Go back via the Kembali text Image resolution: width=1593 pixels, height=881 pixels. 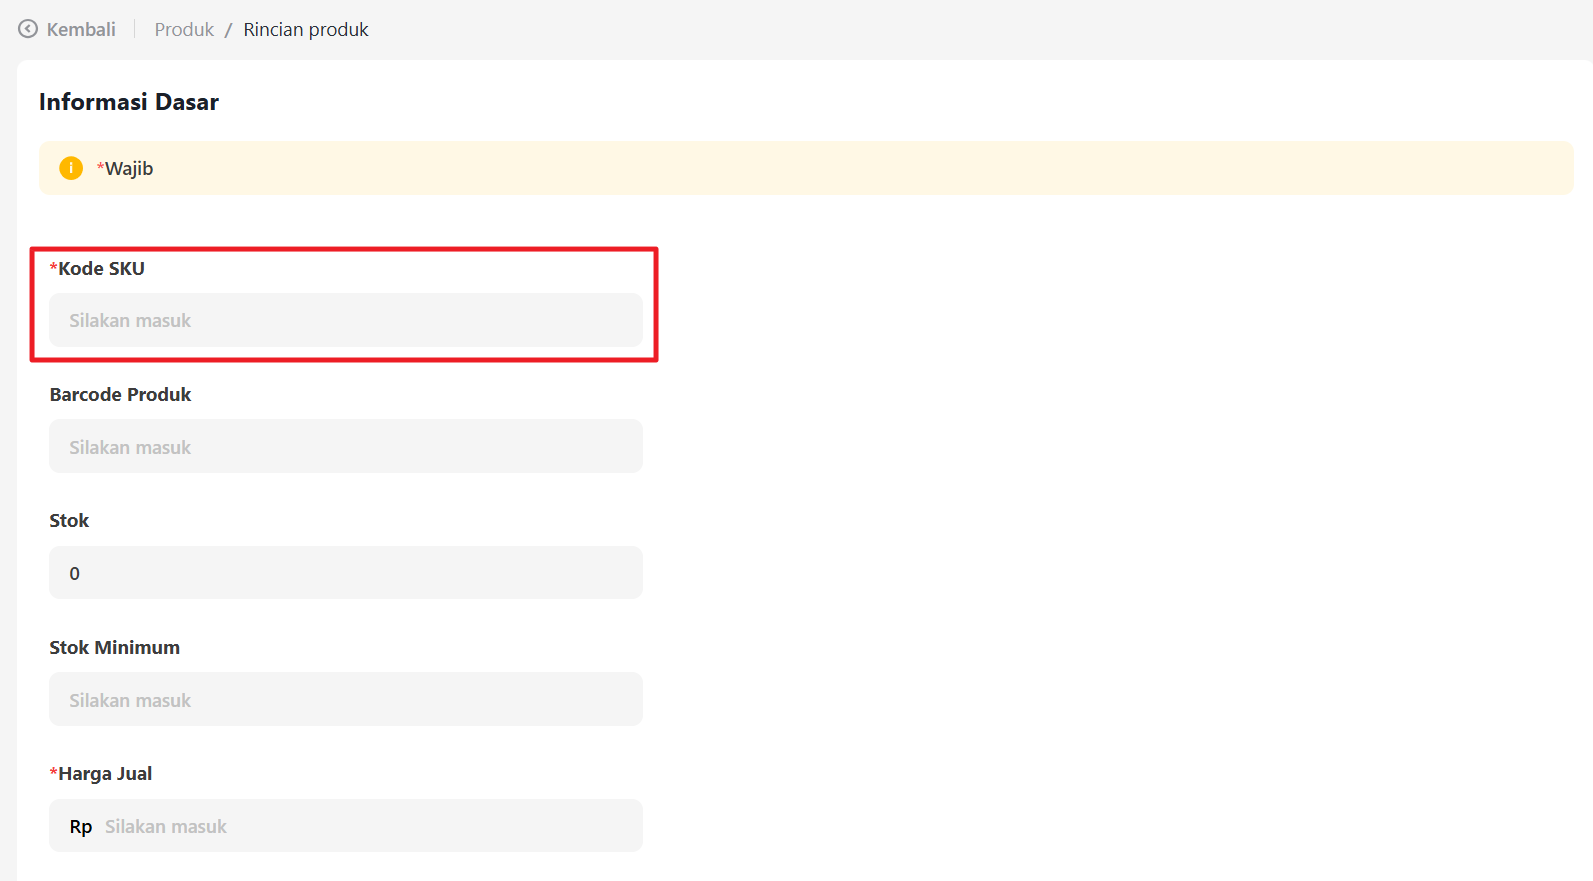[x=81, y=29]
